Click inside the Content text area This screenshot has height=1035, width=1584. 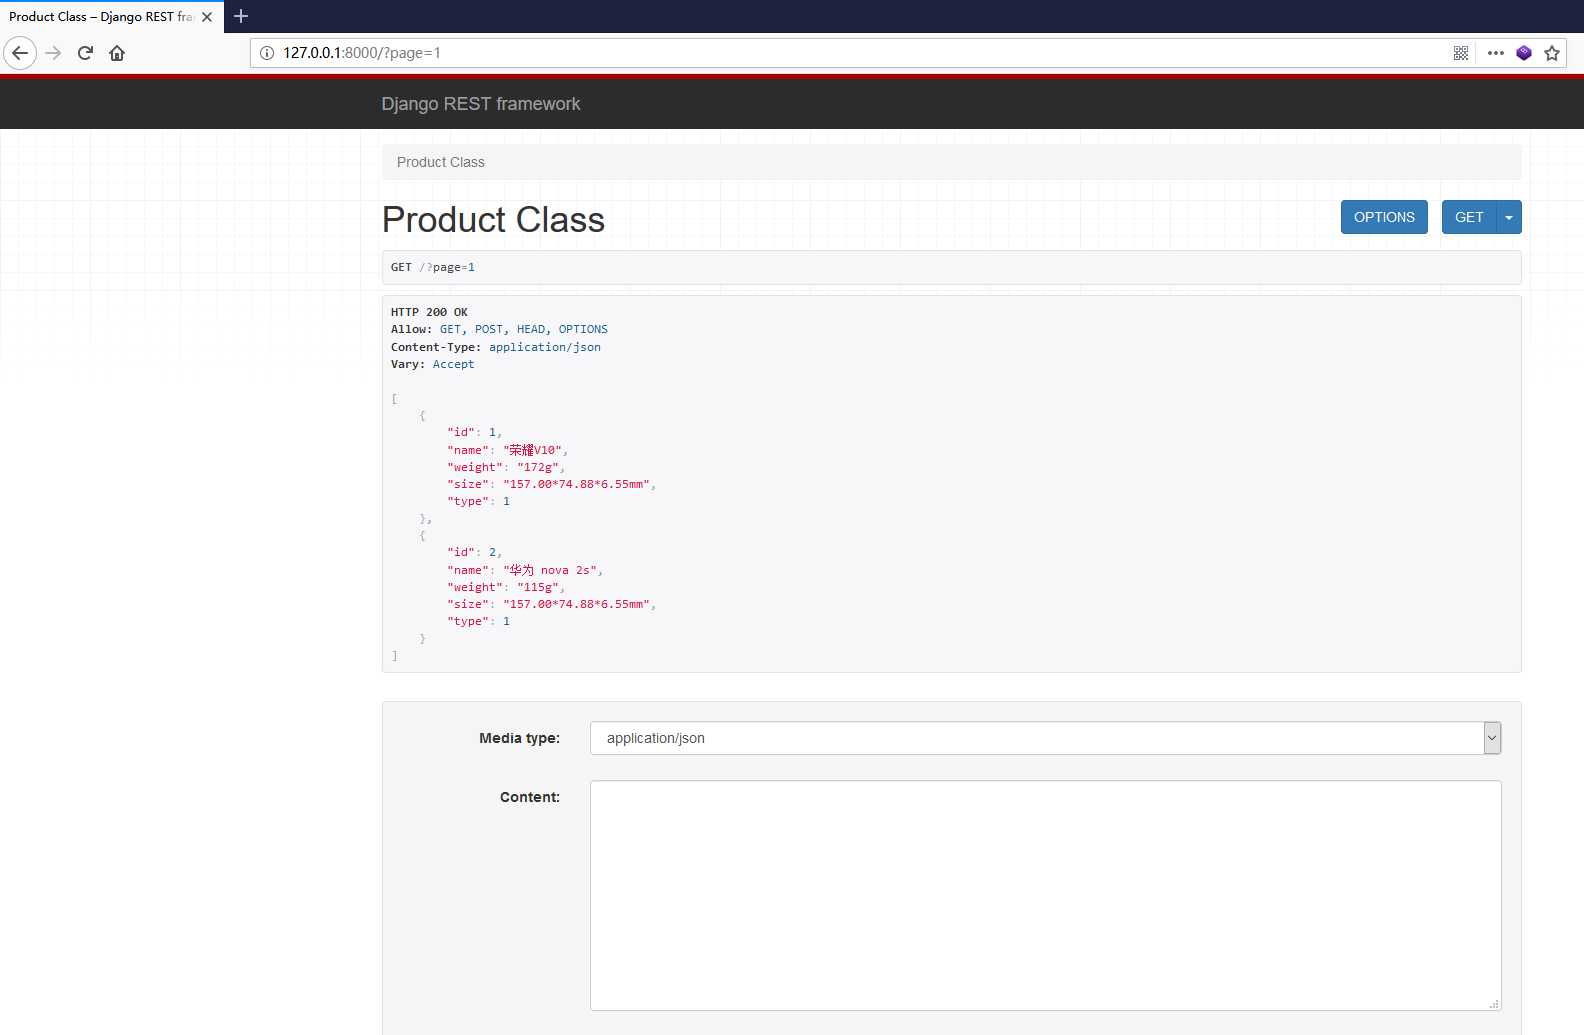click(1046, 896)
